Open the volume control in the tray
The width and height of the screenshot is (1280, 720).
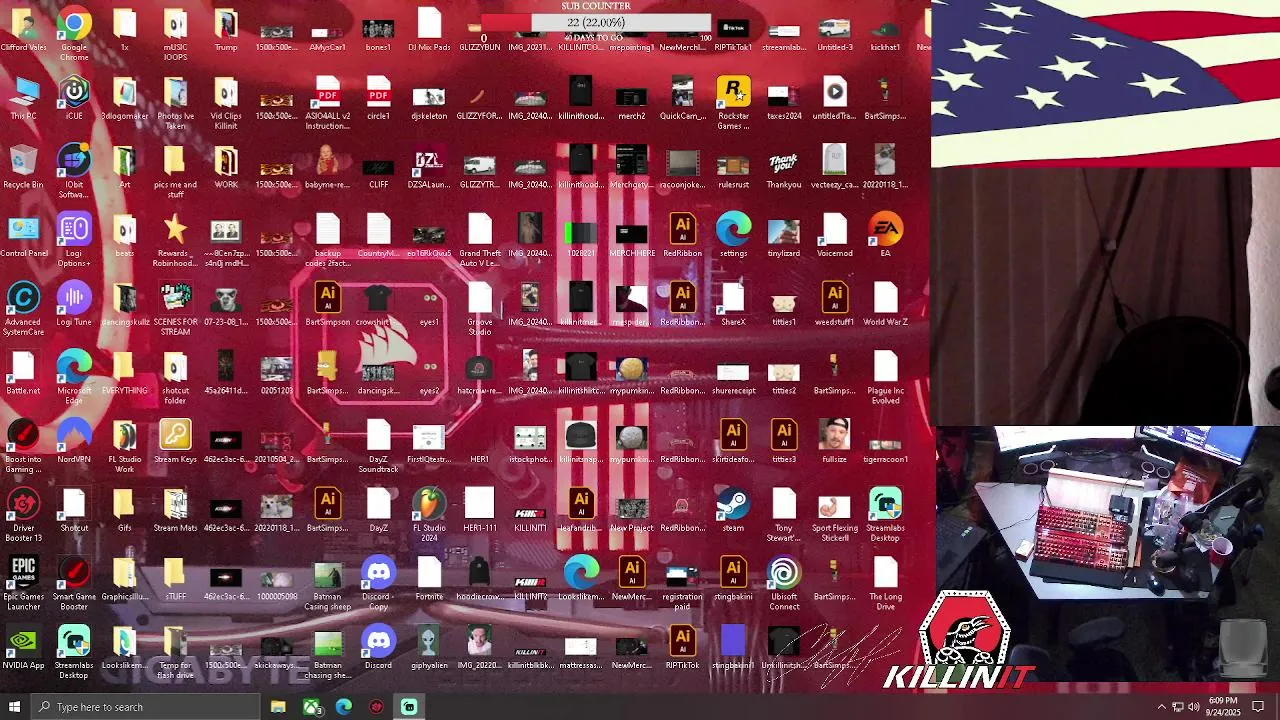(x=1193, y=707)
